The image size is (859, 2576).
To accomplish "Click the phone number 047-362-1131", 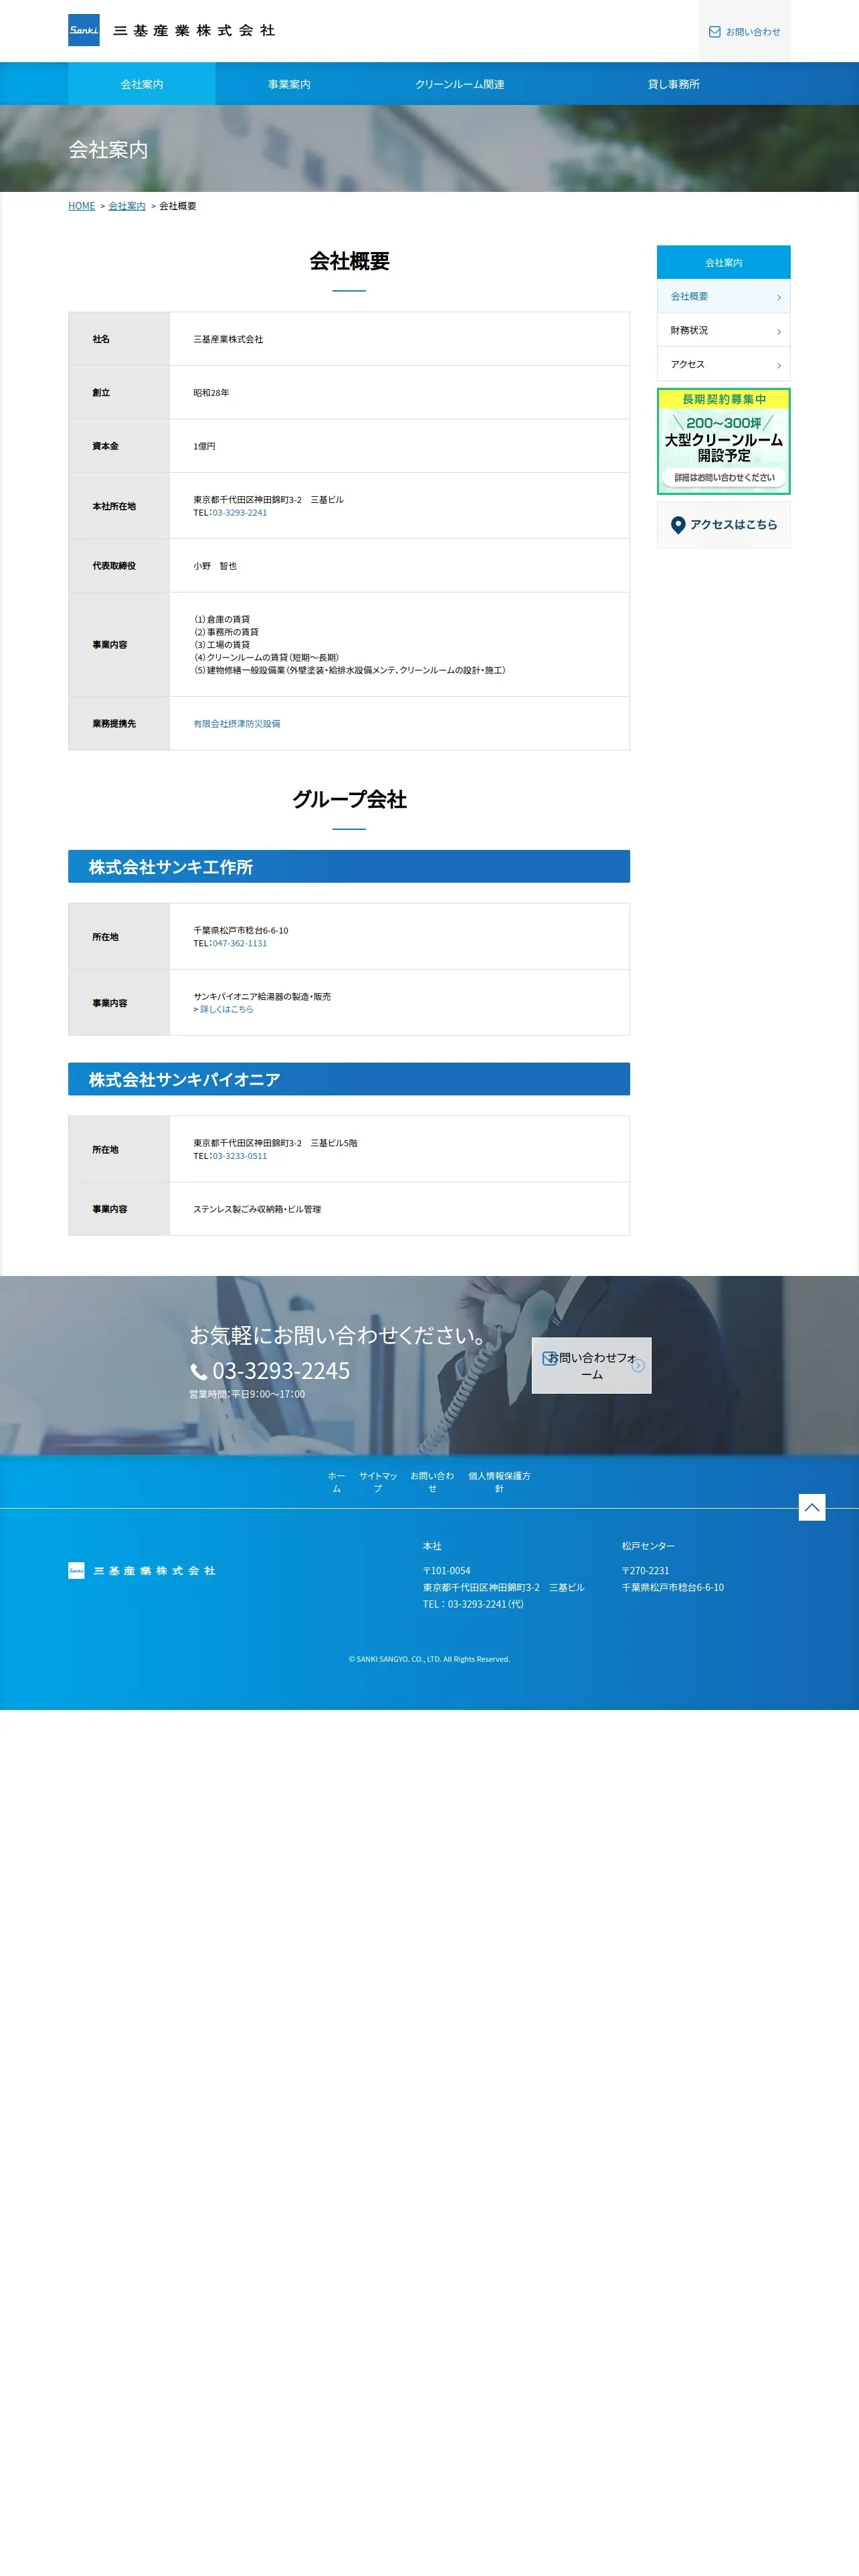I will pyautogui.click(x=239, y=943).
